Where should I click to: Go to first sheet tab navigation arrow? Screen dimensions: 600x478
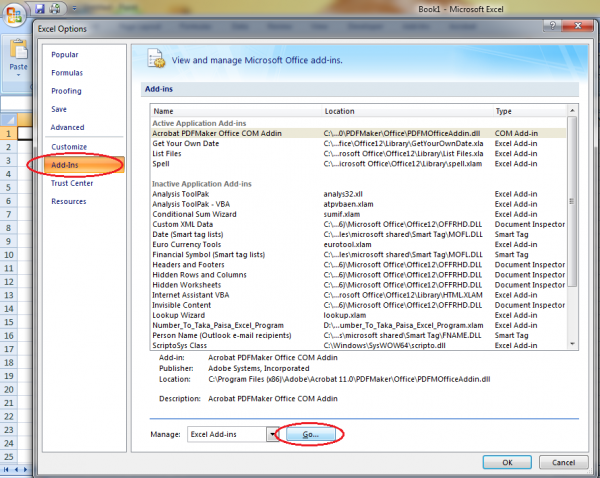(x=6, y=470)
